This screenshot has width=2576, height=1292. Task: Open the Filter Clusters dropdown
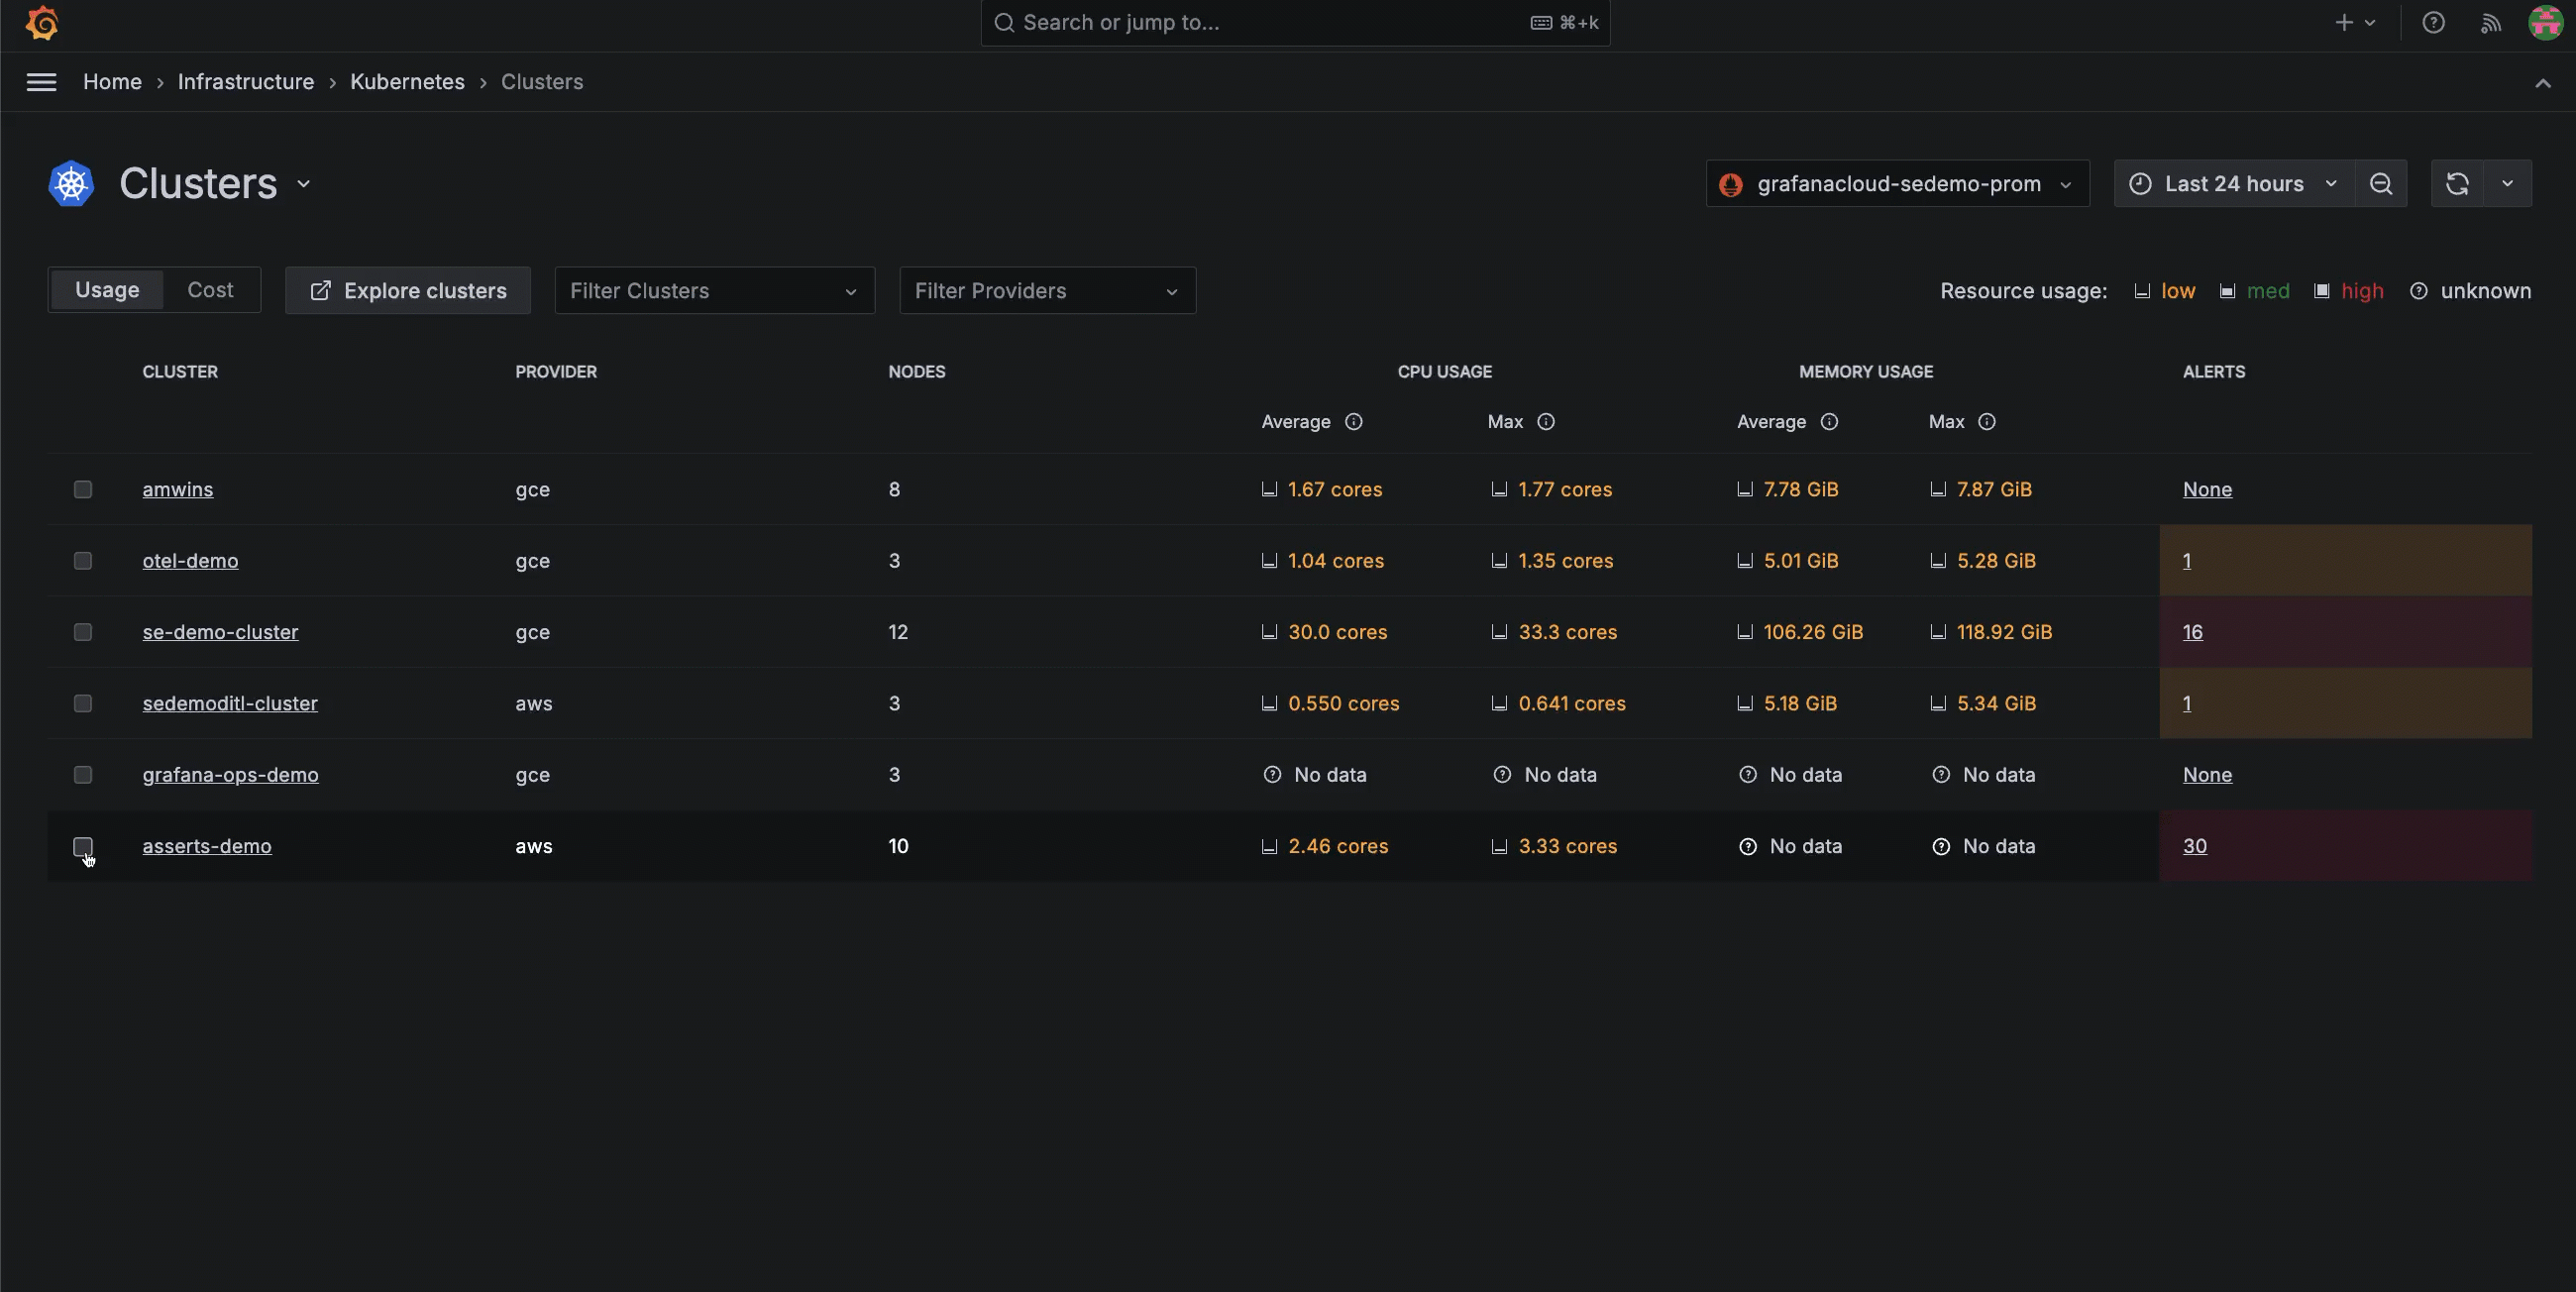coord(714,291)
